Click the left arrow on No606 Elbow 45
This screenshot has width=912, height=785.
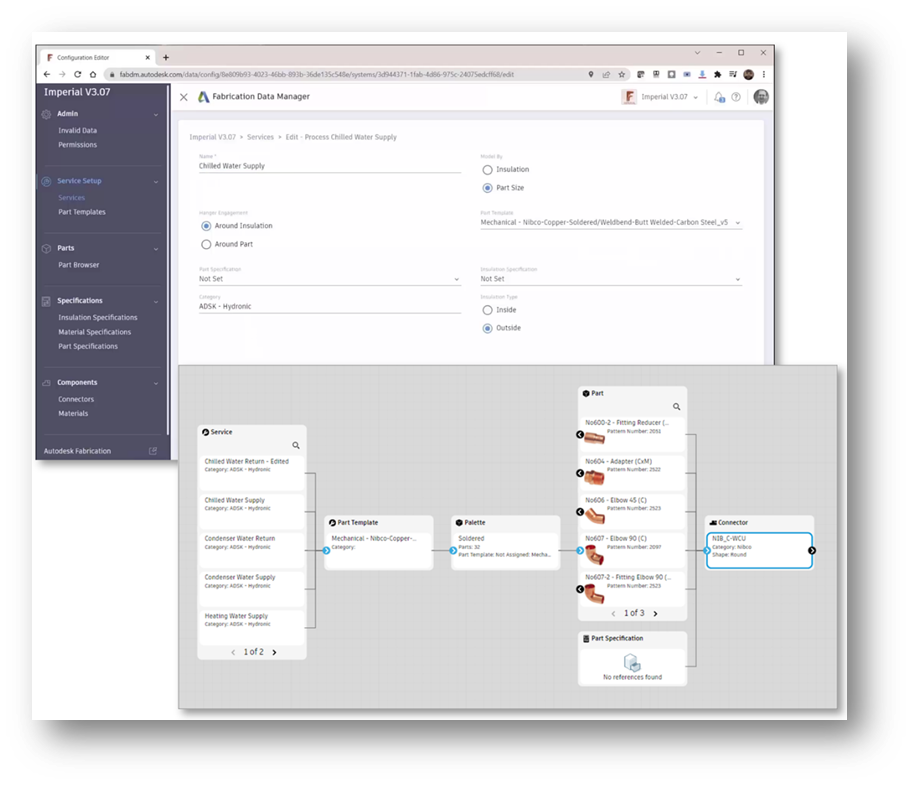(580, 512)
